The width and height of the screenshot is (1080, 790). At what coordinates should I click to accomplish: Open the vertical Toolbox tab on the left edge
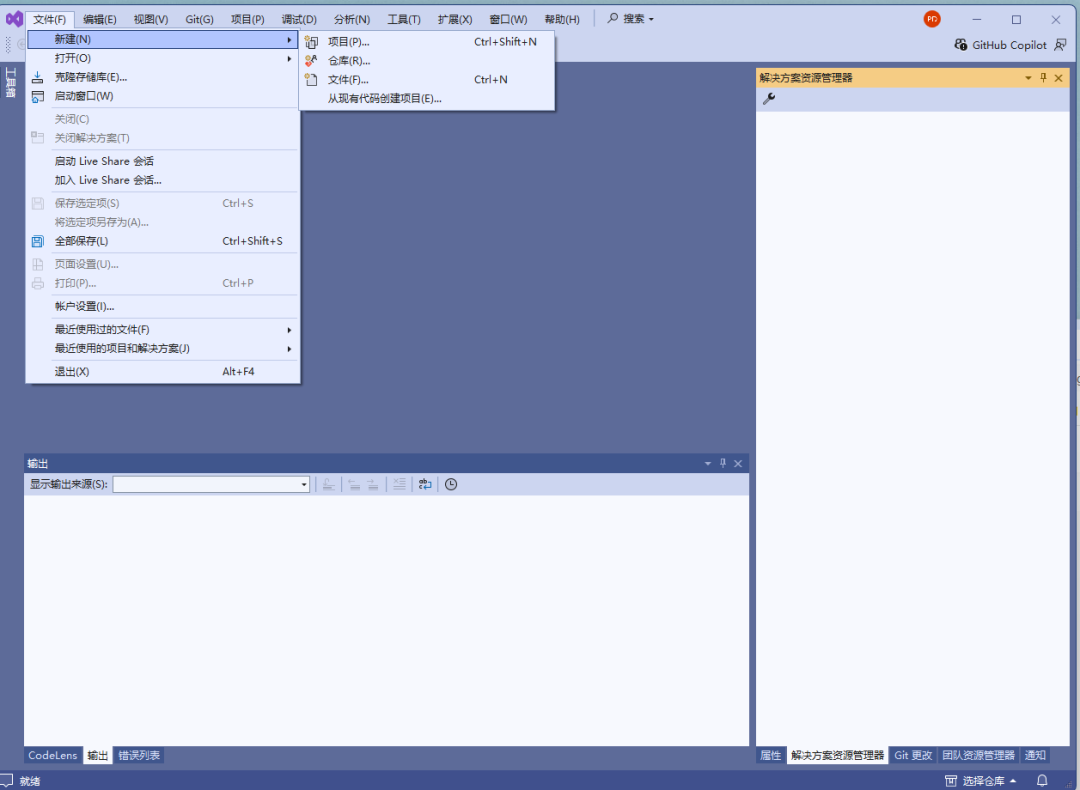pos(10,82)
